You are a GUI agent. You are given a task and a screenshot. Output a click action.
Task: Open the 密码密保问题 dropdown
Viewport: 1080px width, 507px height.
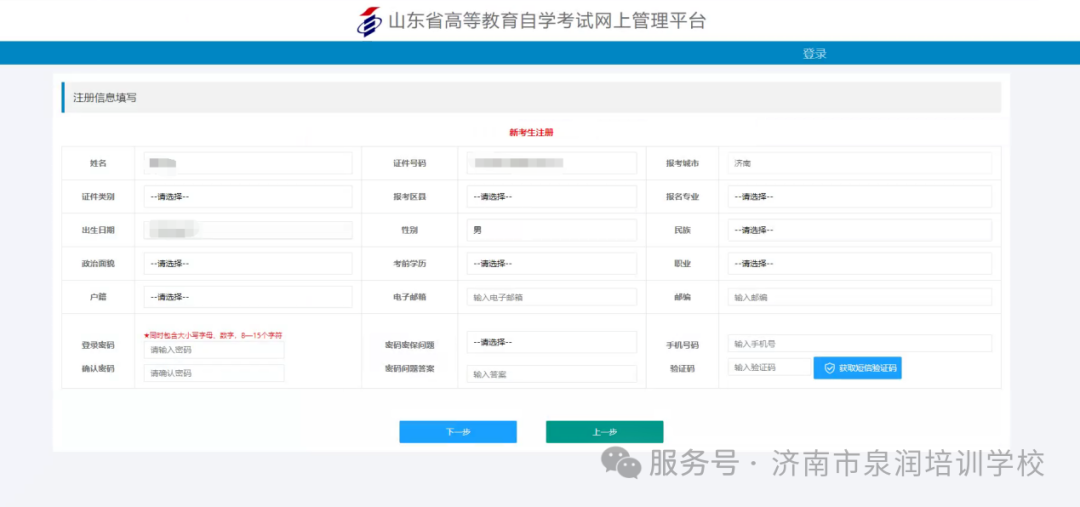(x=551, y=342)
